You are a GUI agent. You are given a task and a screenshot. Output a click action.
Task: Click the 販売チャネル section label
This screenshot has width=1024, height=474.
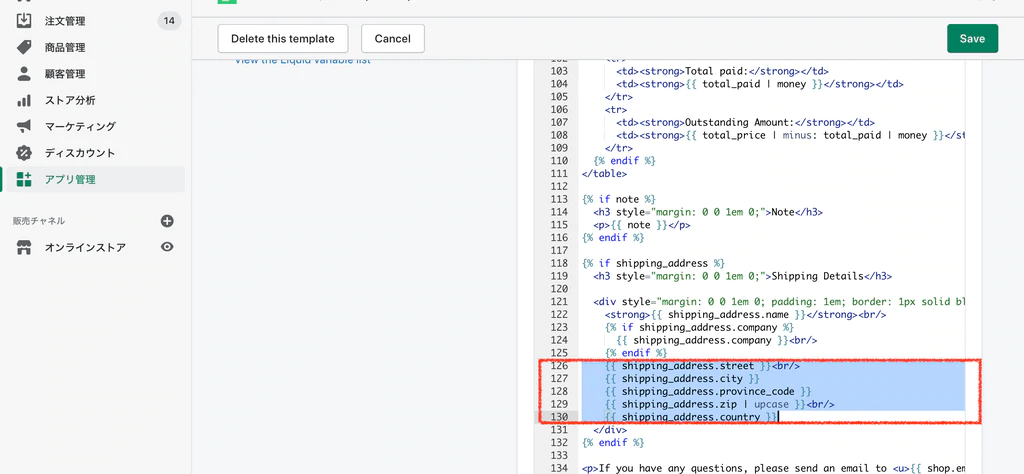point(39,221)
